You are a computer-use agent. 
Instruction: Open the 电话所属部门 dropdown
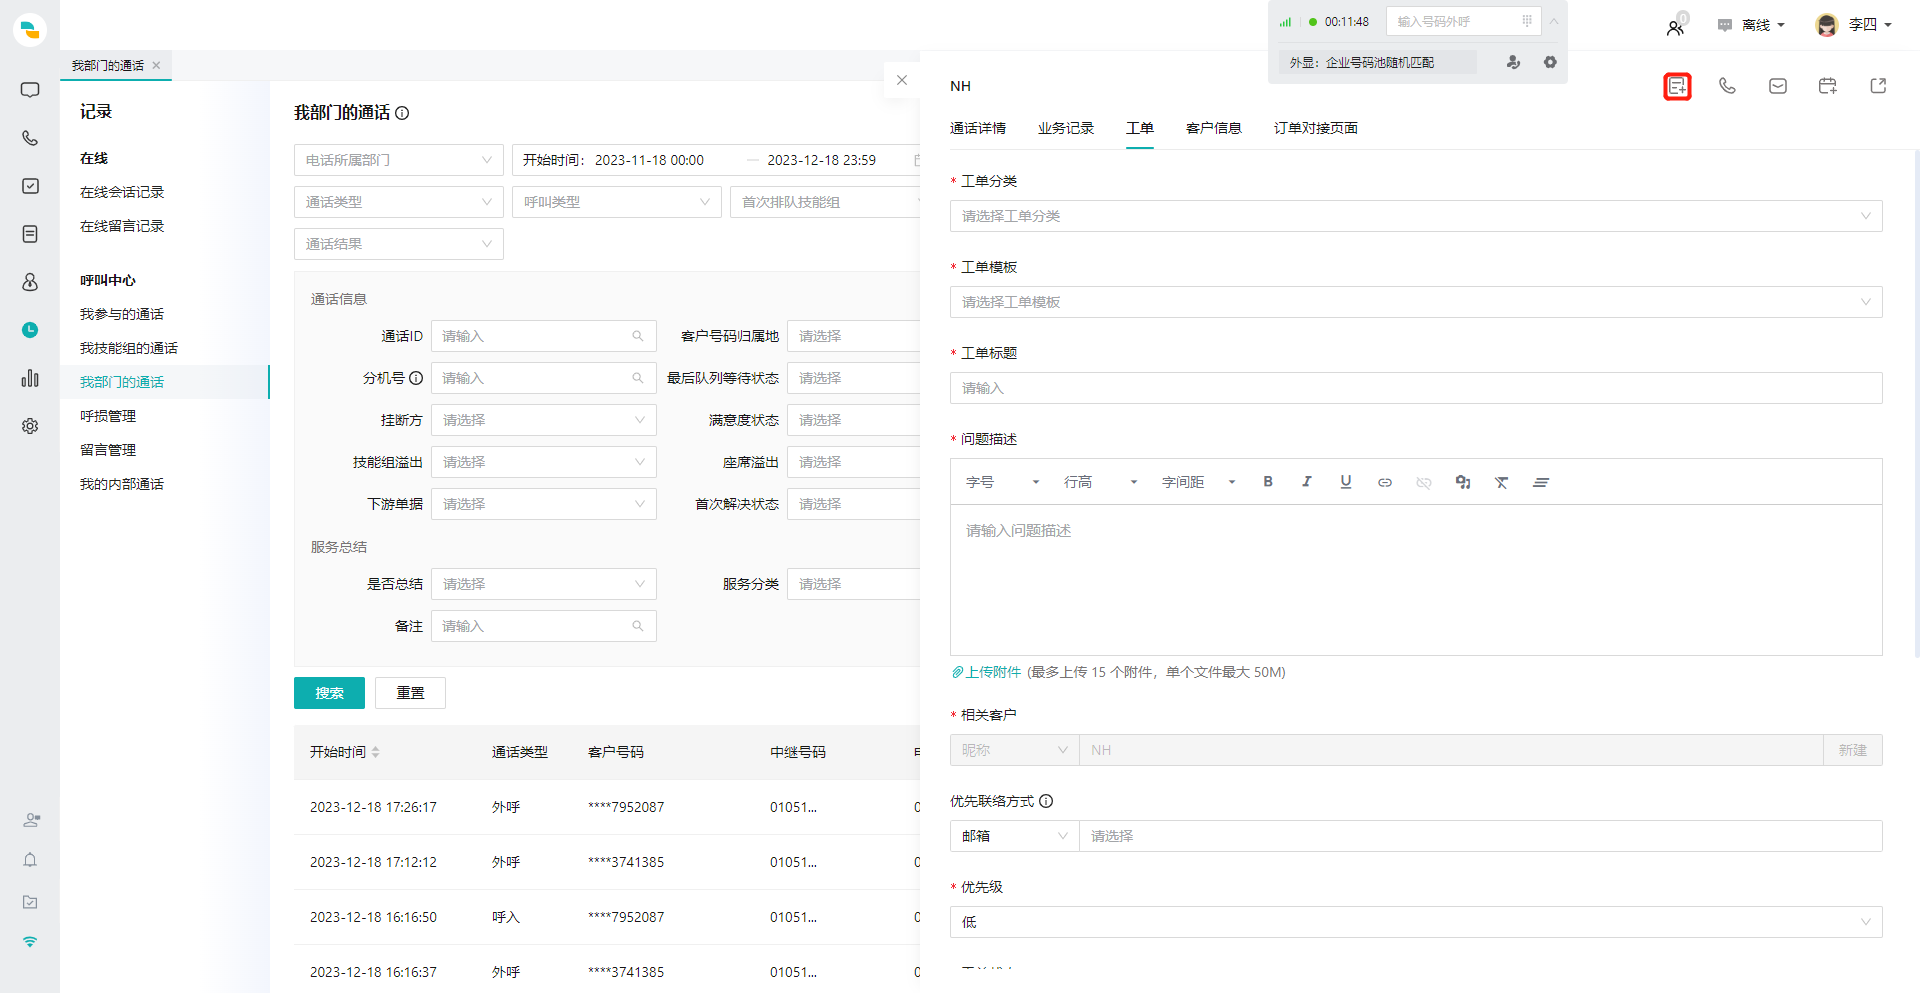pos(399,160)
